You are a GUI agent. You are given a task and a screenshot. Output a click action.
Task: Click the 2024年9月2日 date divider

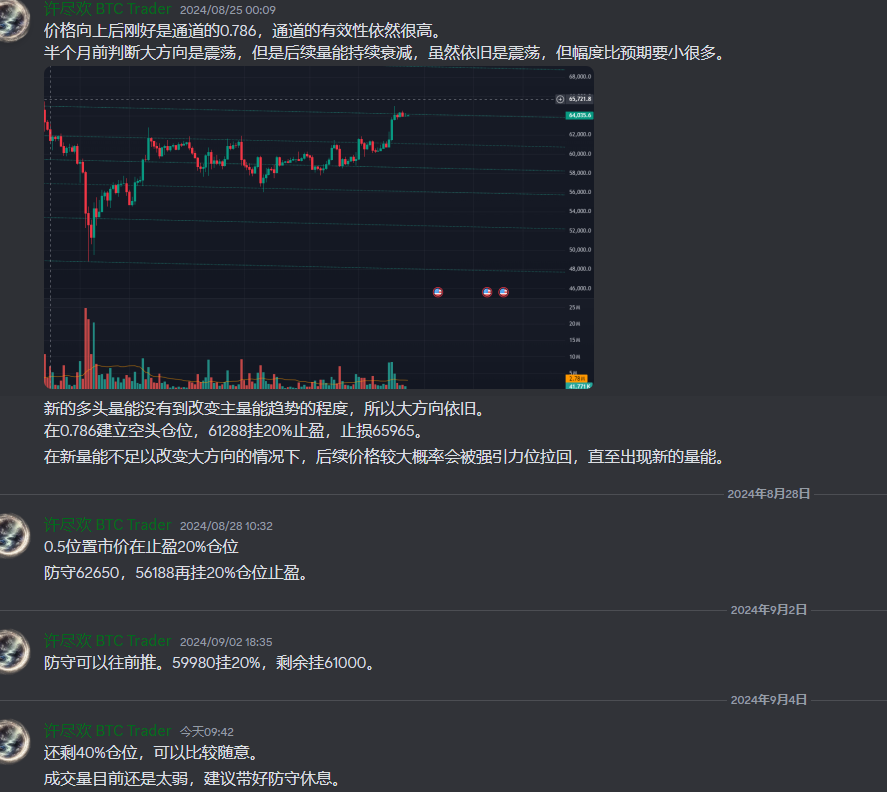767,610
